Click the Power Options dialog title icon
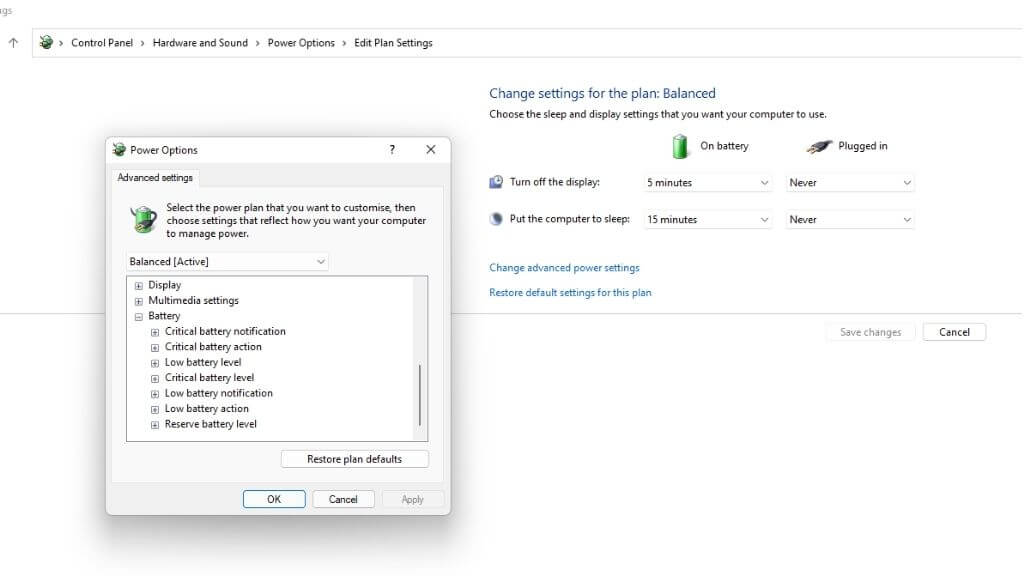1024x576 pixels. click(120, 150)
